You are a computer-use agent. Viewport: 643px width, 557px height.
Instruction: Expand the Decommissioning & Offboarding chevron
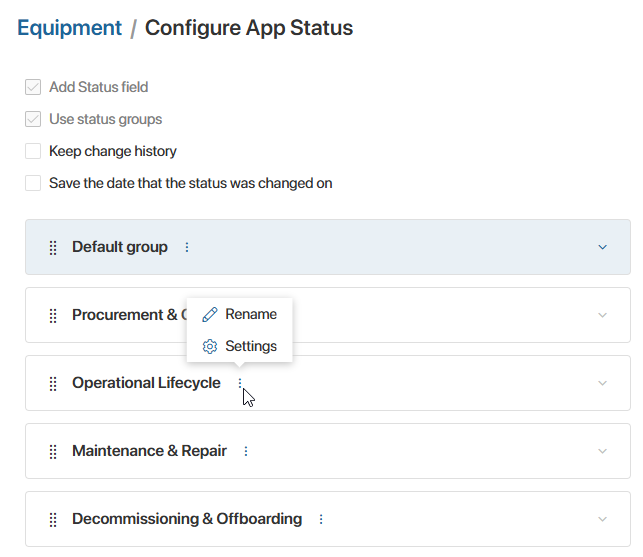602,519
